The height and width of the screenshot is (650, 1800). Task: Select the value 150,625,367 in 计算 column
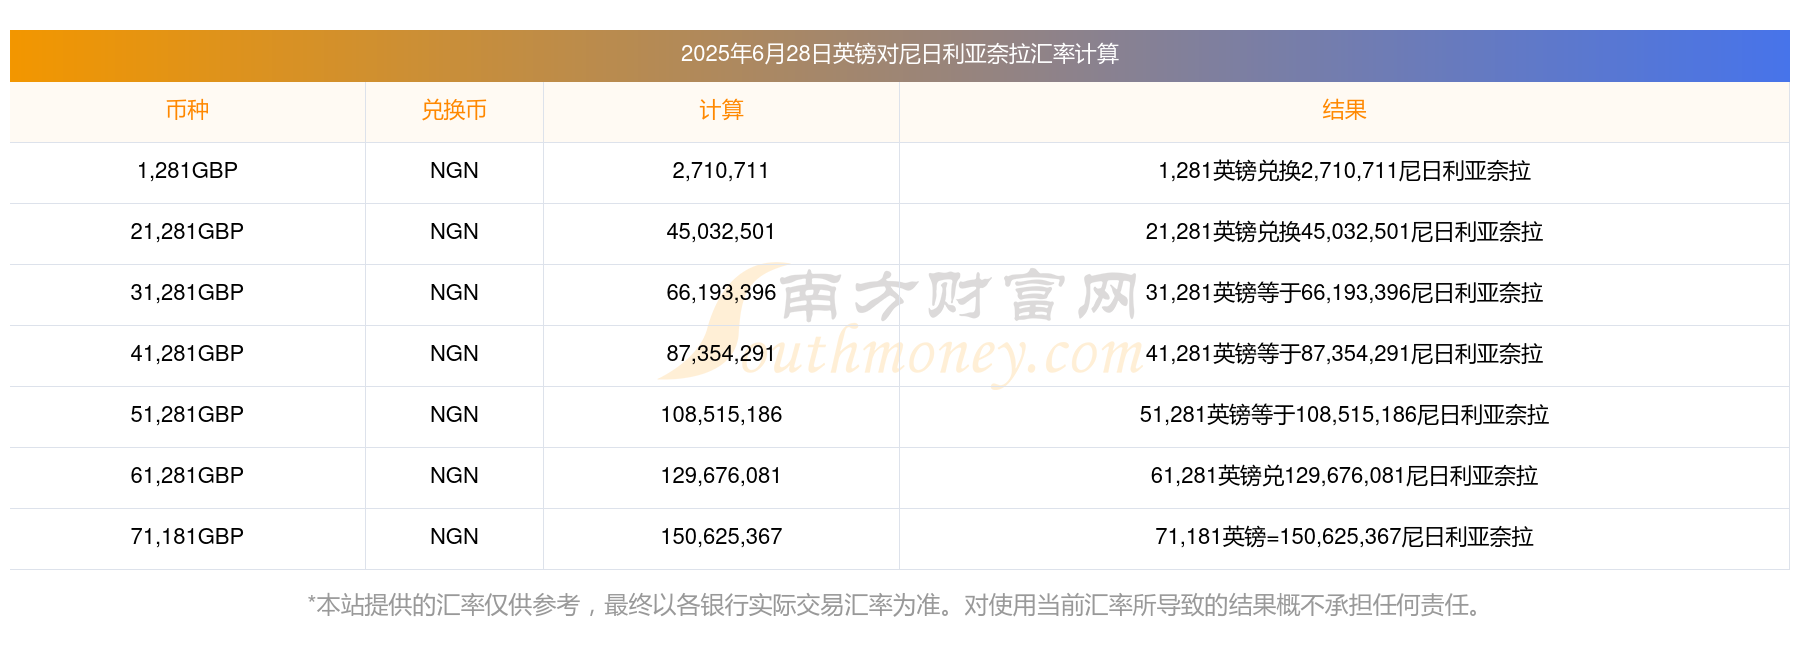click(721, 537)
